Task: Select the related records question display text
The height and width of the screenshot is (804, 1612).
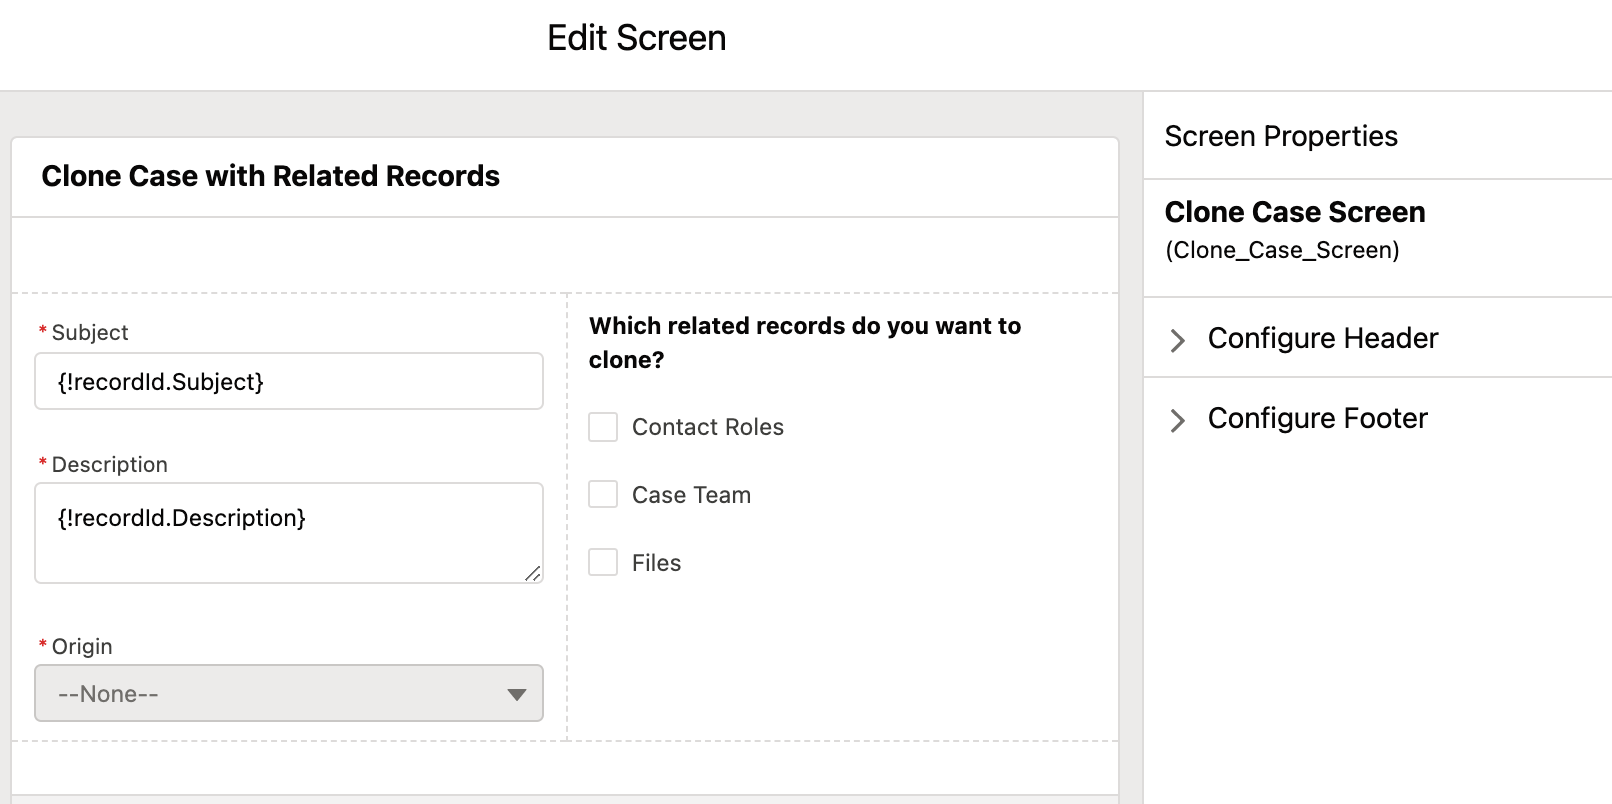Action: [x=804, y=342]
